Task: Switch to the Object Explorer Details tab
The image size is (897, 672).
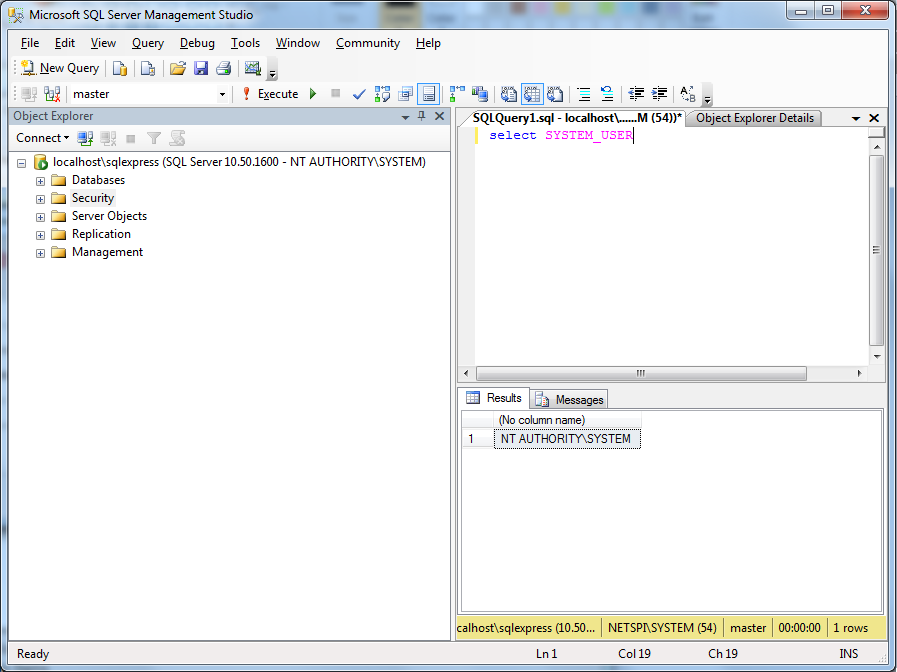Action: click(x=755, y=118)
